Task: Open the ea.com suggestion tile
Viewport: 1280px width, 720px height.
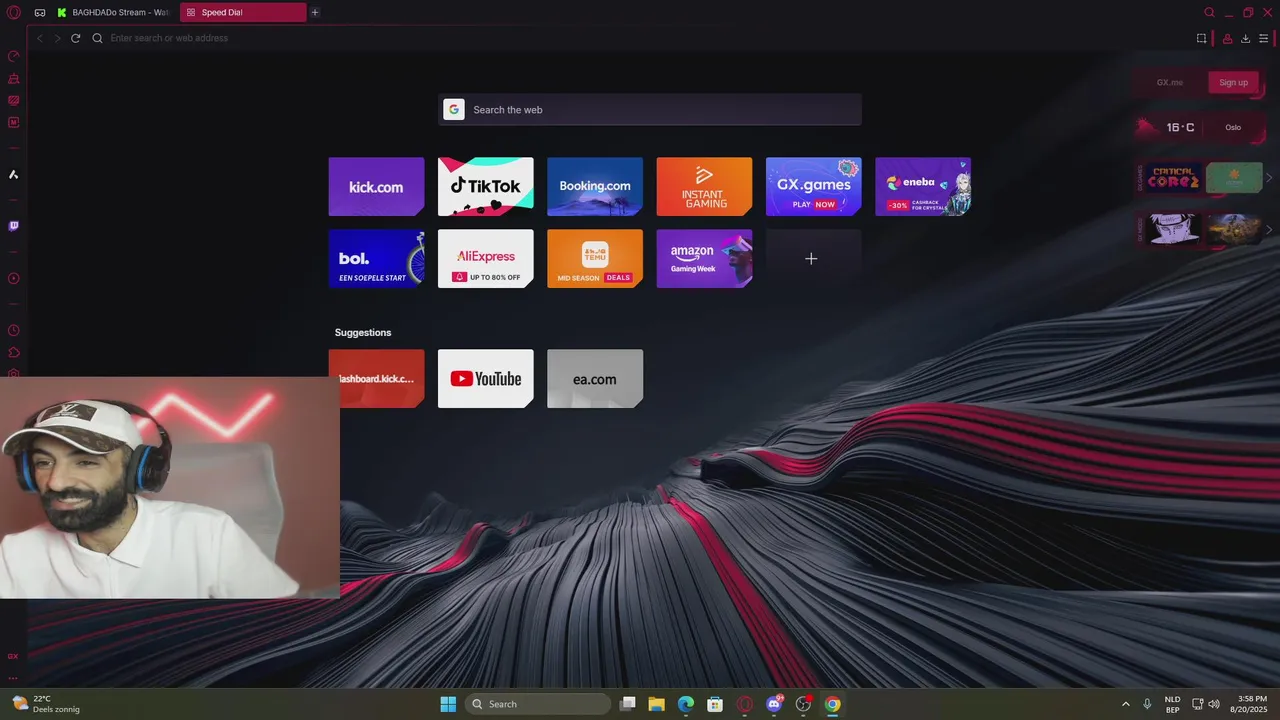Action: coord(595,378)
